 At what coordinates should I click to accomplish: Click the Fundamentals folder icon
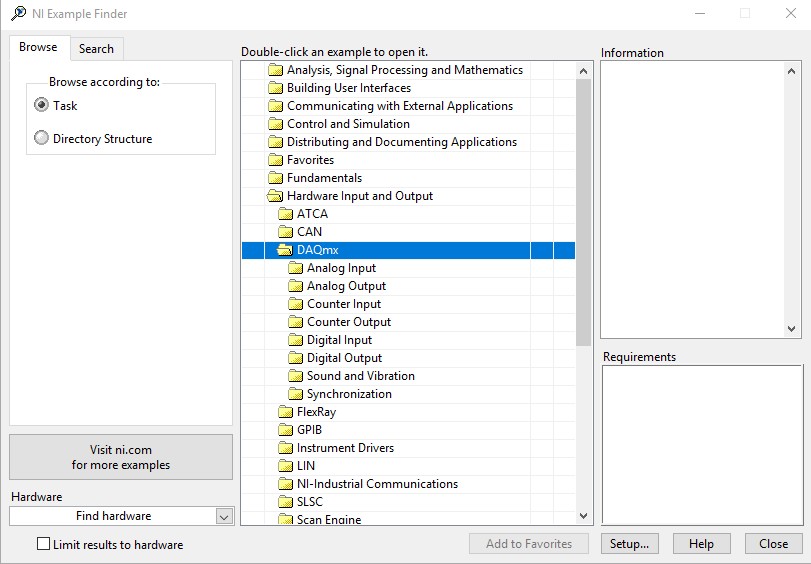point(276,178)
